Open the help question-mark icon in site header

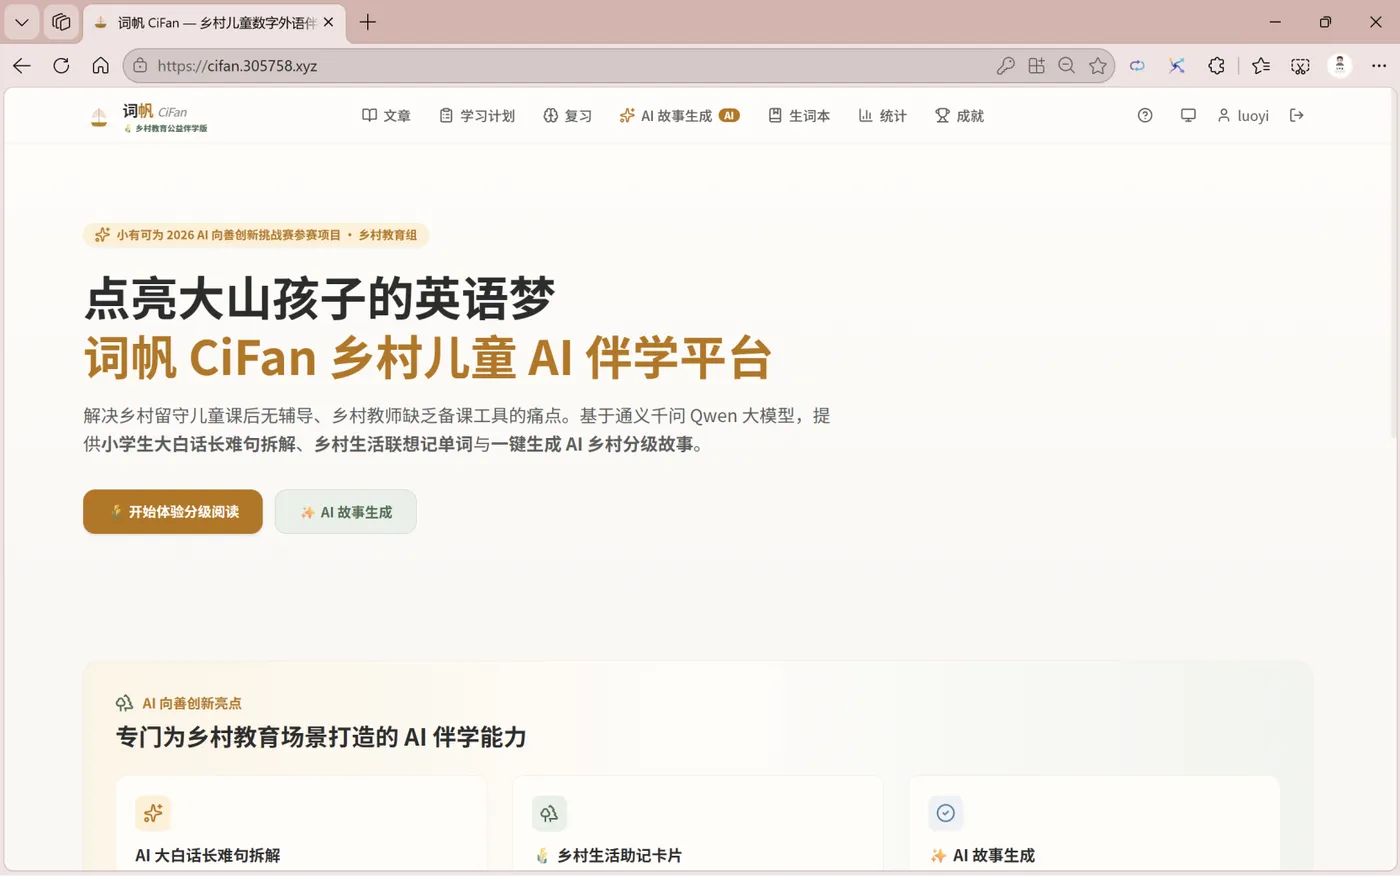[x=1145, y=116]
